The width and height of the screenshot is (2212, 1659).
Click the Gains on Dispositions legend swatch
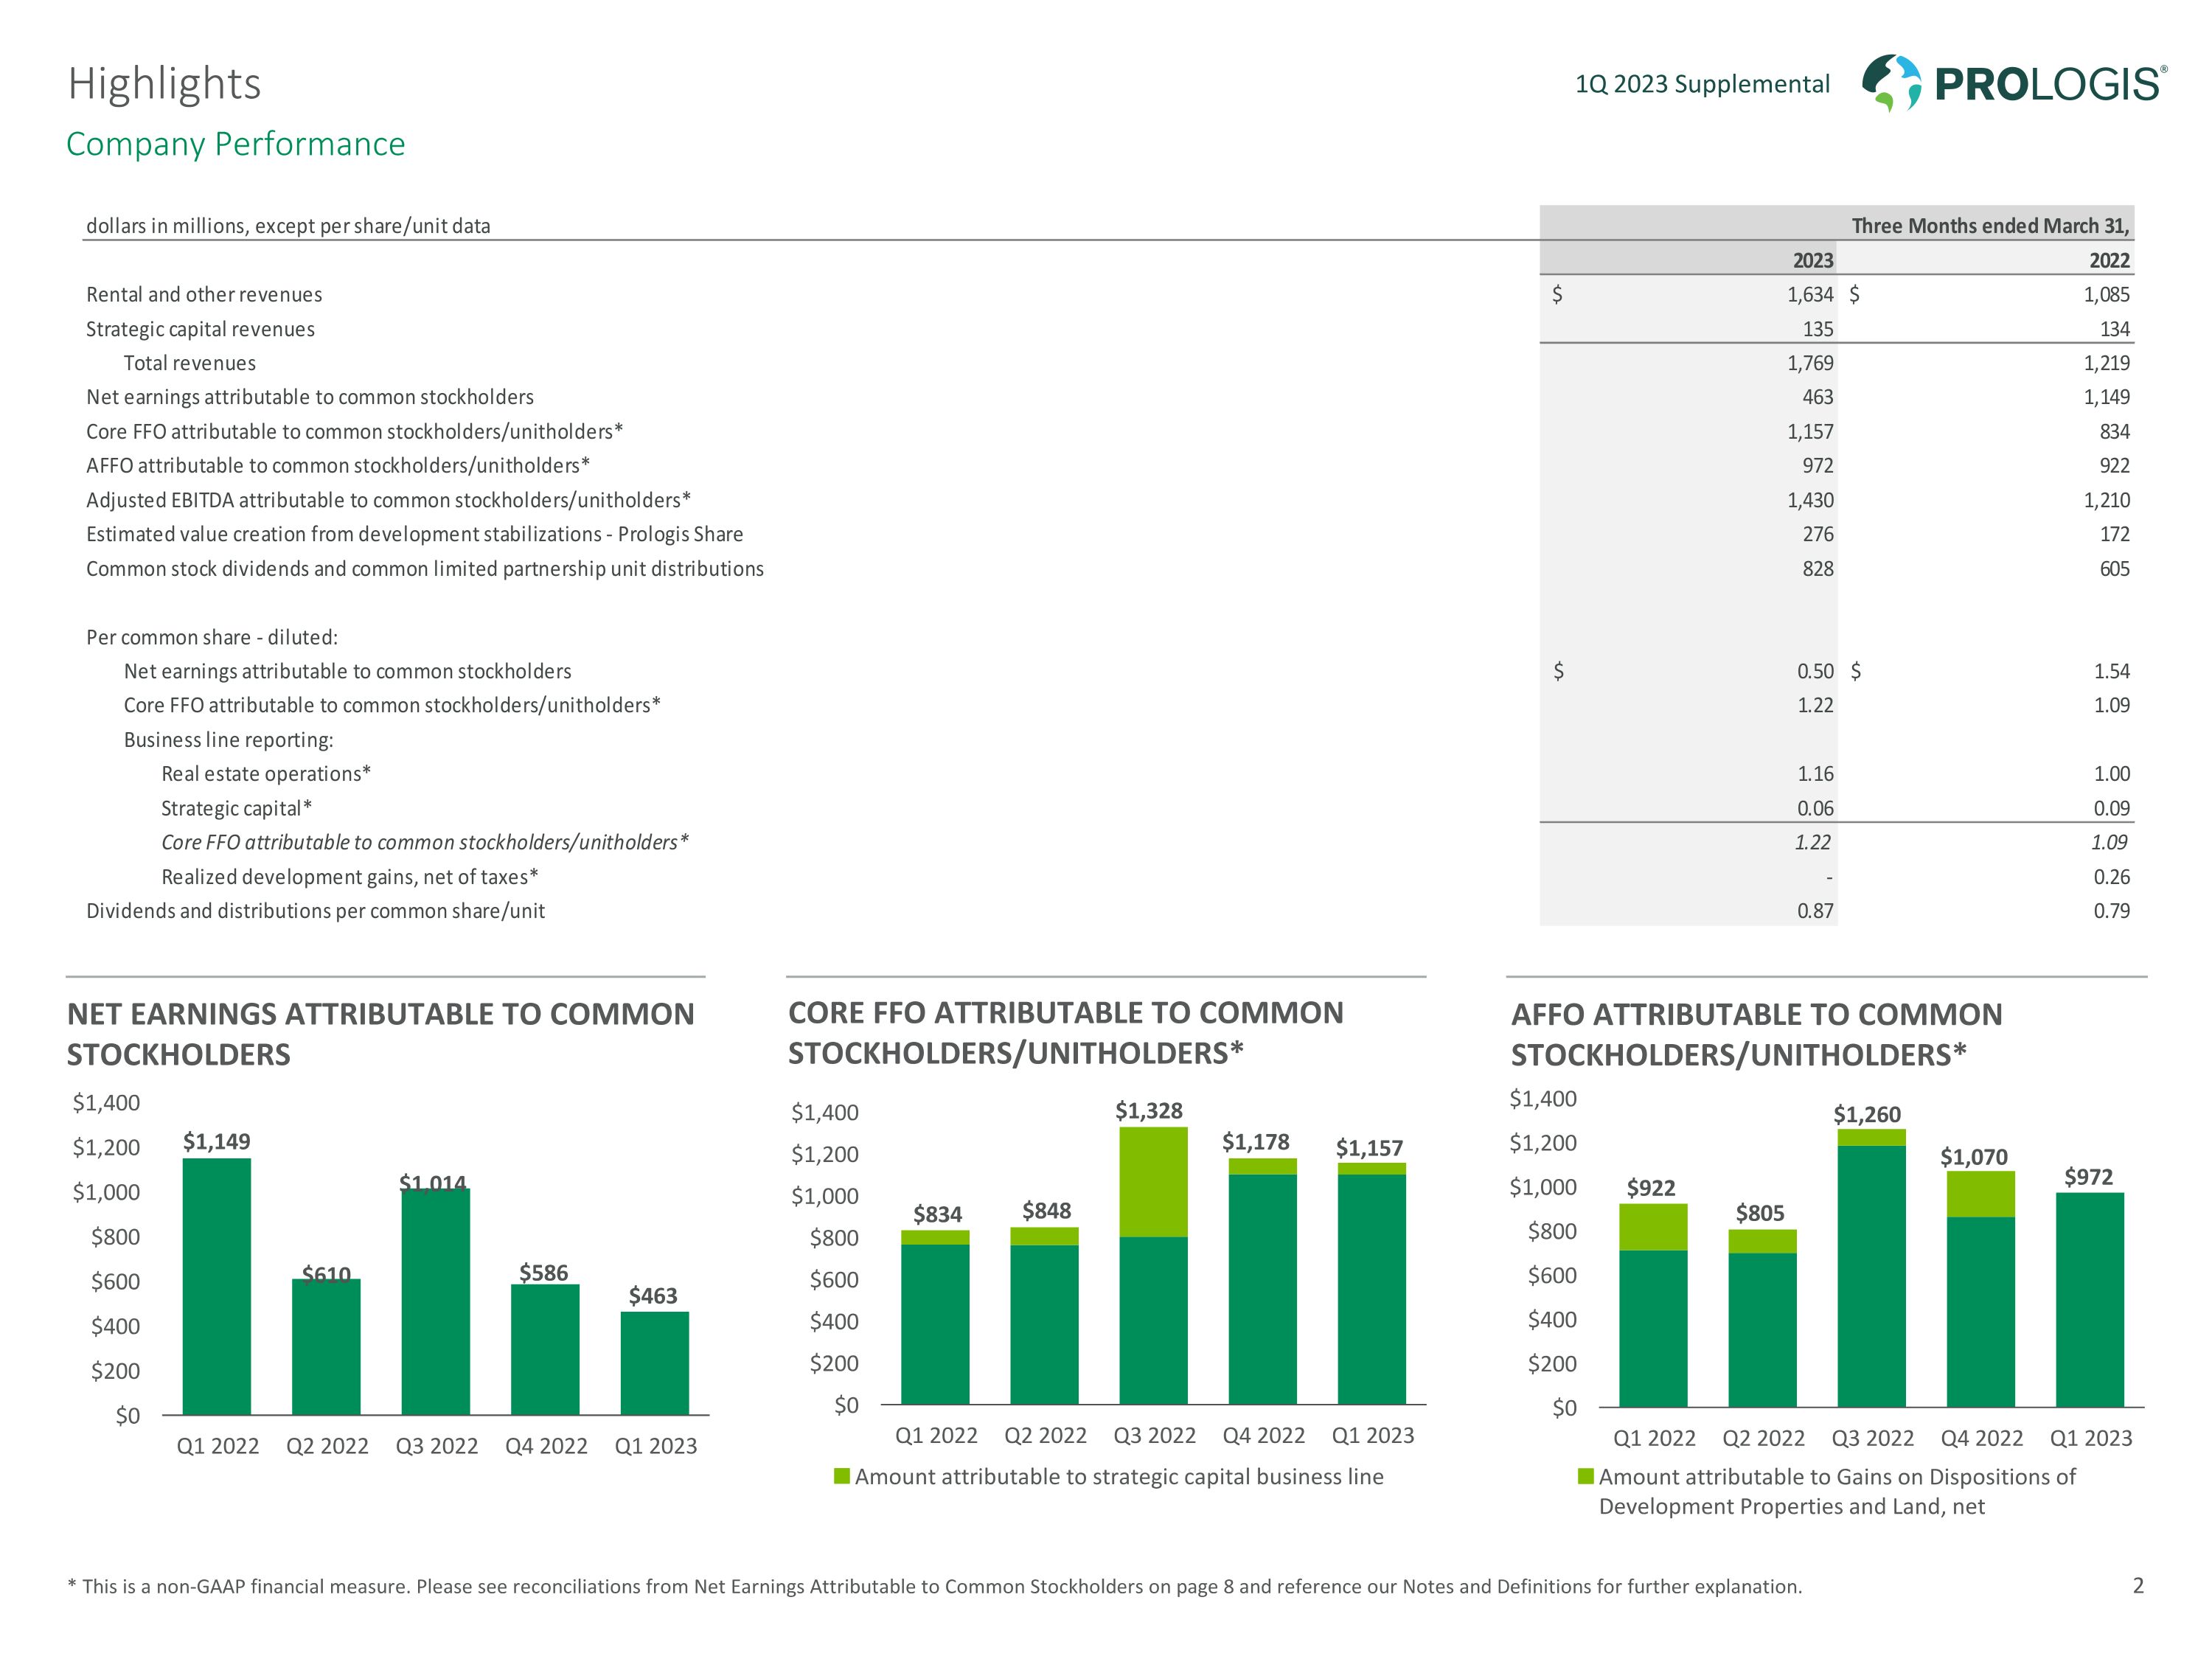(x=1585, y=1476)
